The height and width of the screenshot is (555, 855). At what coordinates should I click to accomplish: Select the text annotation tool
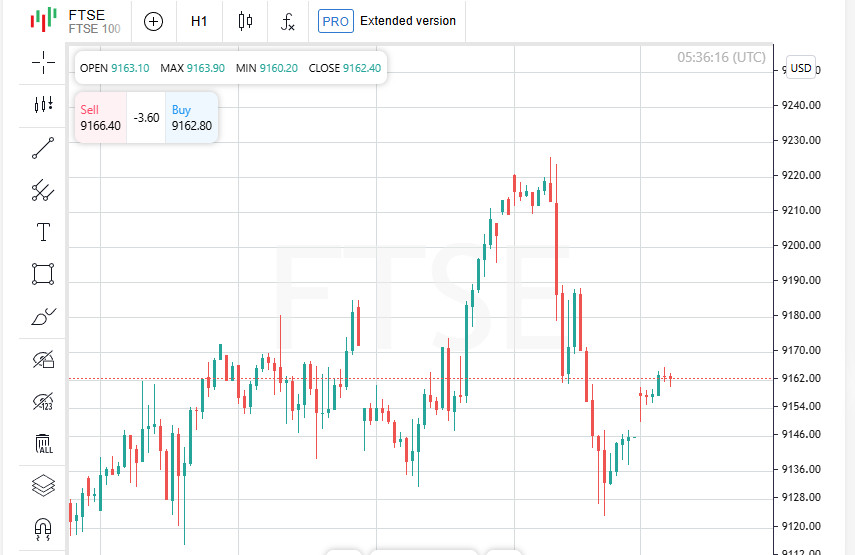pyautogui.click(x=43, y=233)
